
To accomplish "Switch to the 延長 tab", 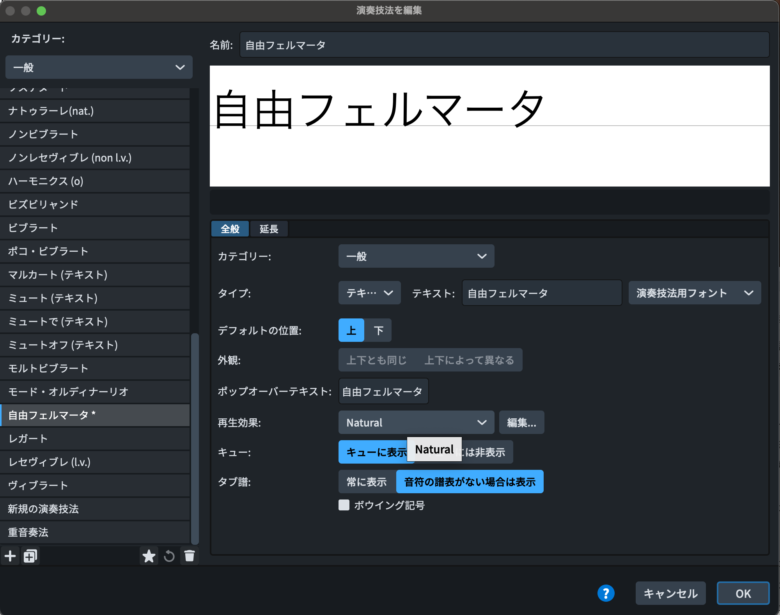I will (269, 229).
